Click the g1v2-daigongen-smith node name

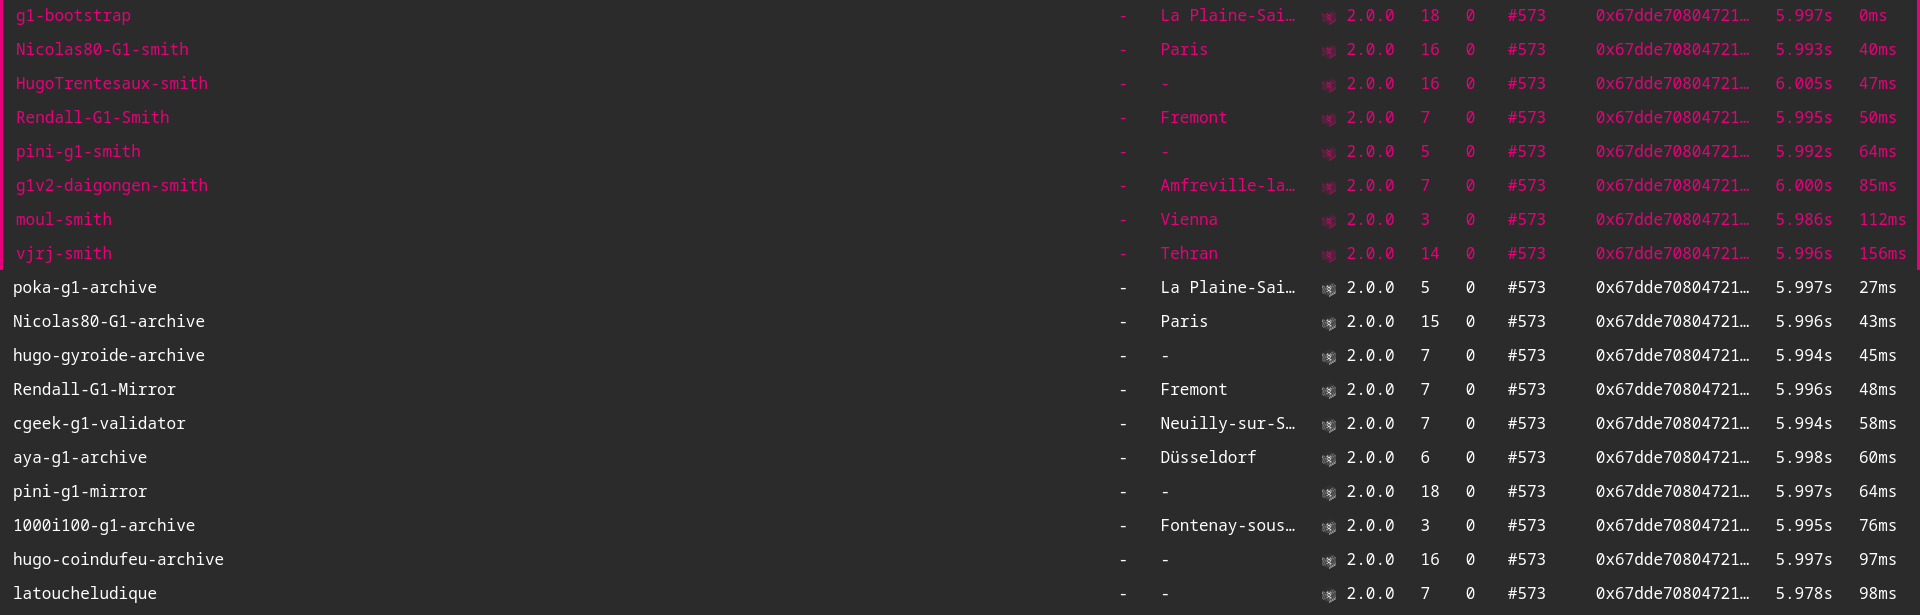[112, 186]
